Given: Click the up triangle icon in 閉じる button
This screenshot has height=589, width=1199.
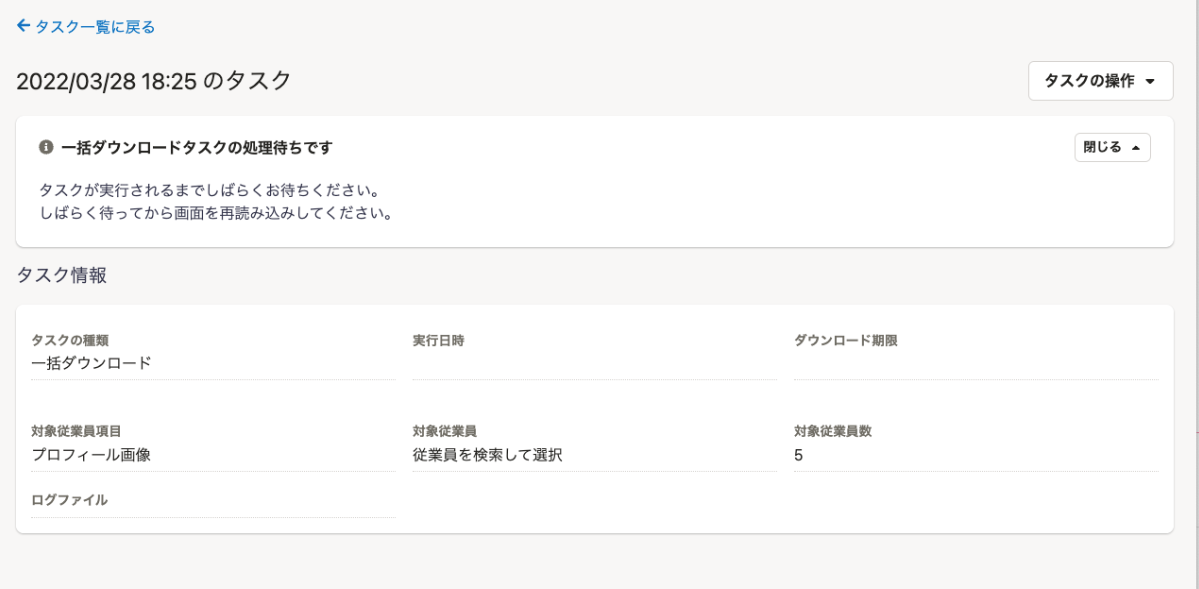Looking at the screenshot, I should 1135,148.
